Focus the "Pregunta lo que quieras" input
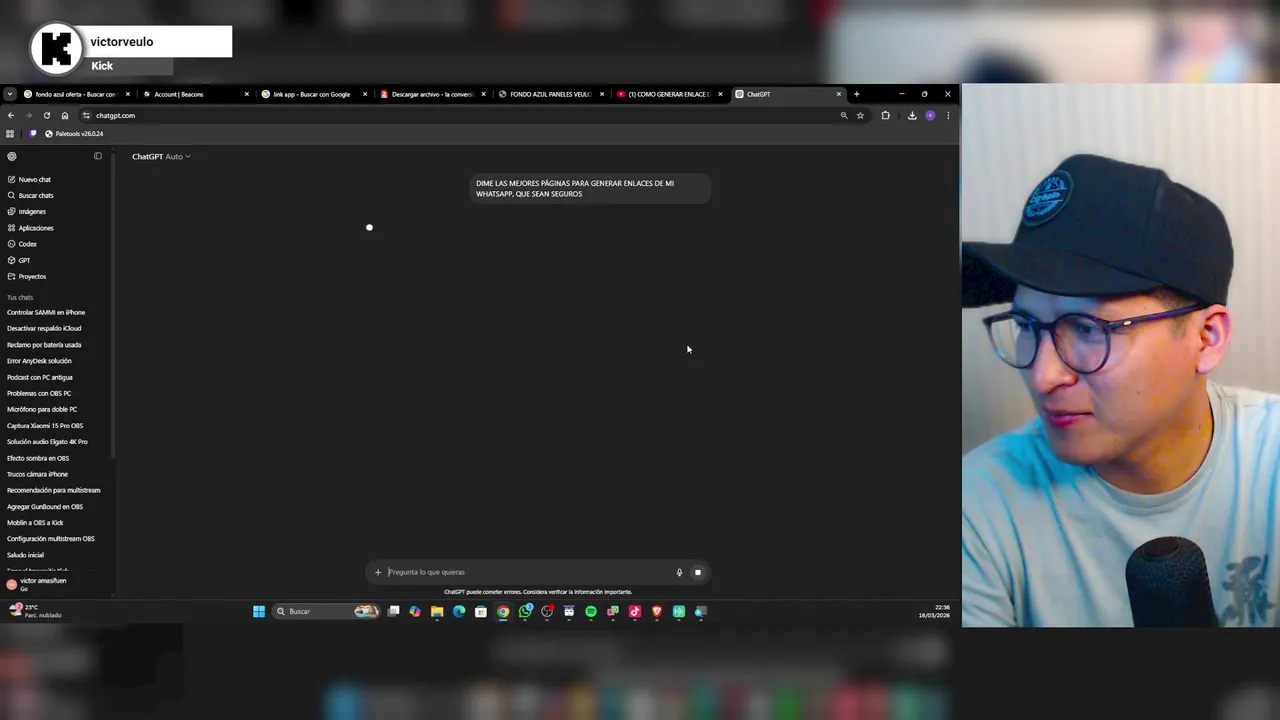 pos(528,572)
